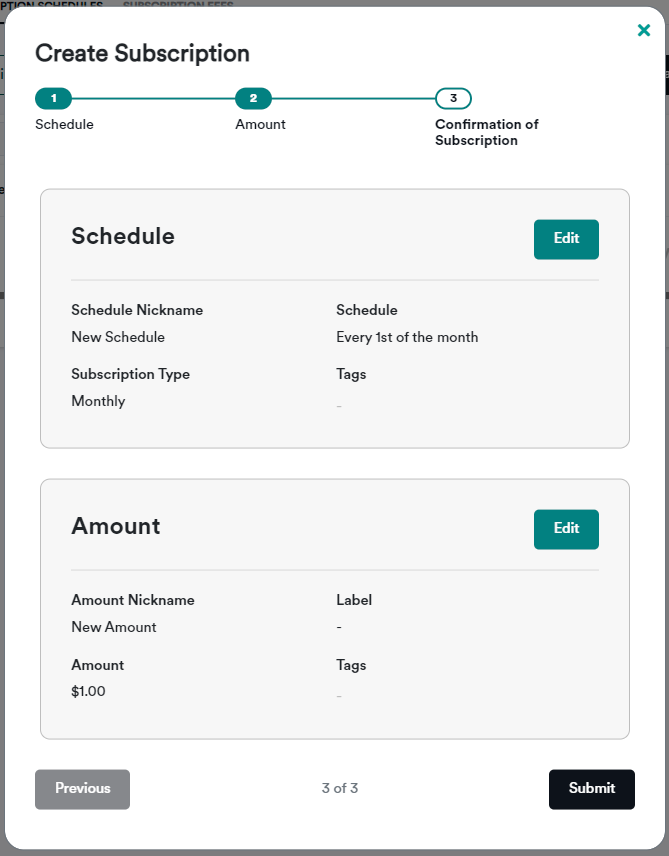Click the Every 1st of the month text
Viewport: 669px width, 856px height.
click(x=407, y=337)
